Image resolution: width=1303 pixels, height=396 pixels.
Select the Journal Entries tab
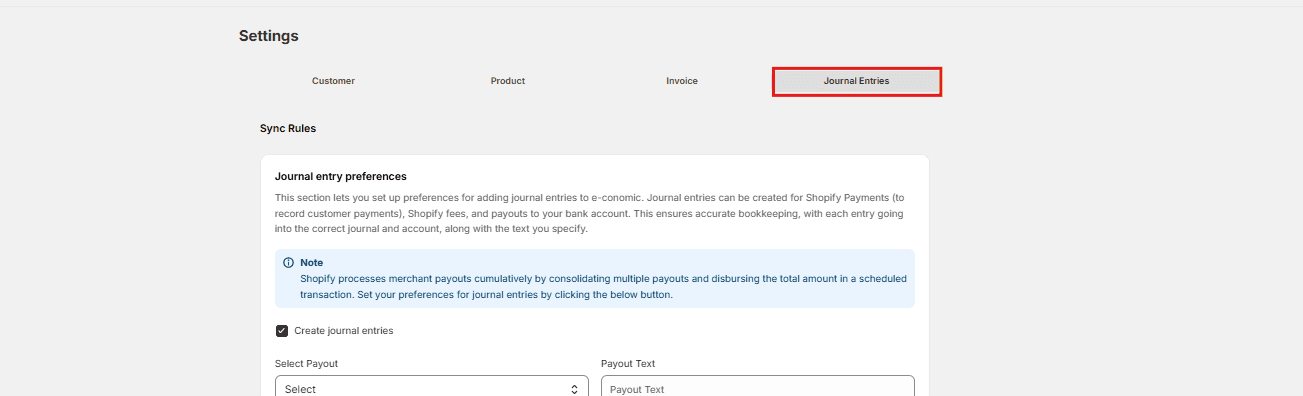[x=857, y=81]
